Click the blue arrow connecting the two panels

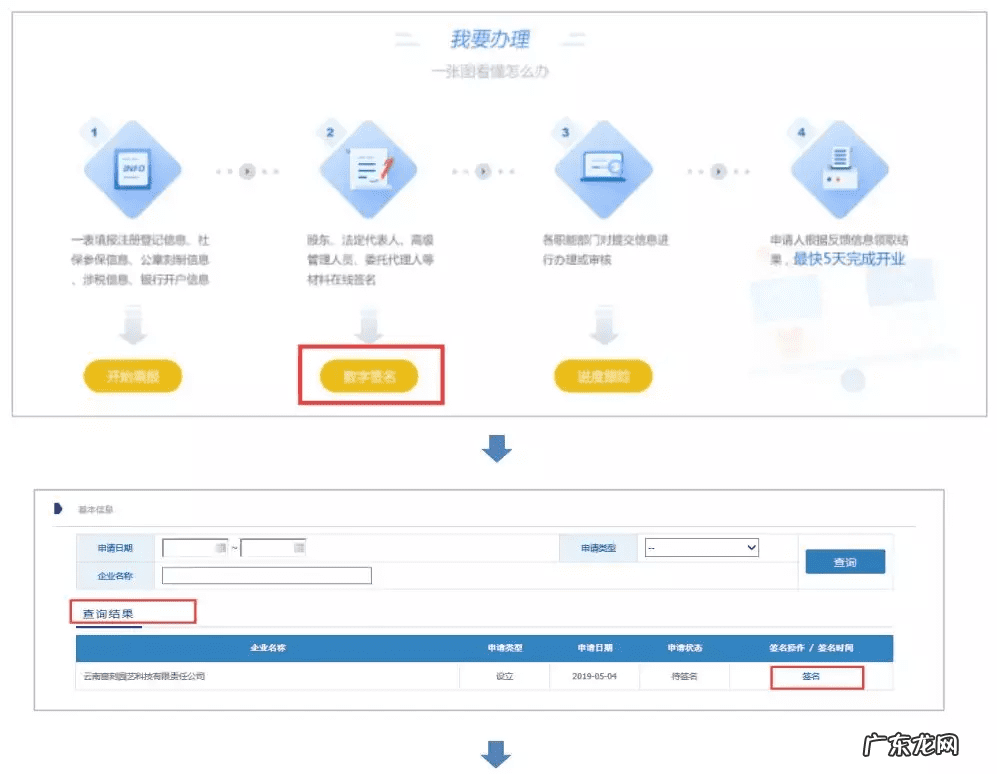[498, 448]
